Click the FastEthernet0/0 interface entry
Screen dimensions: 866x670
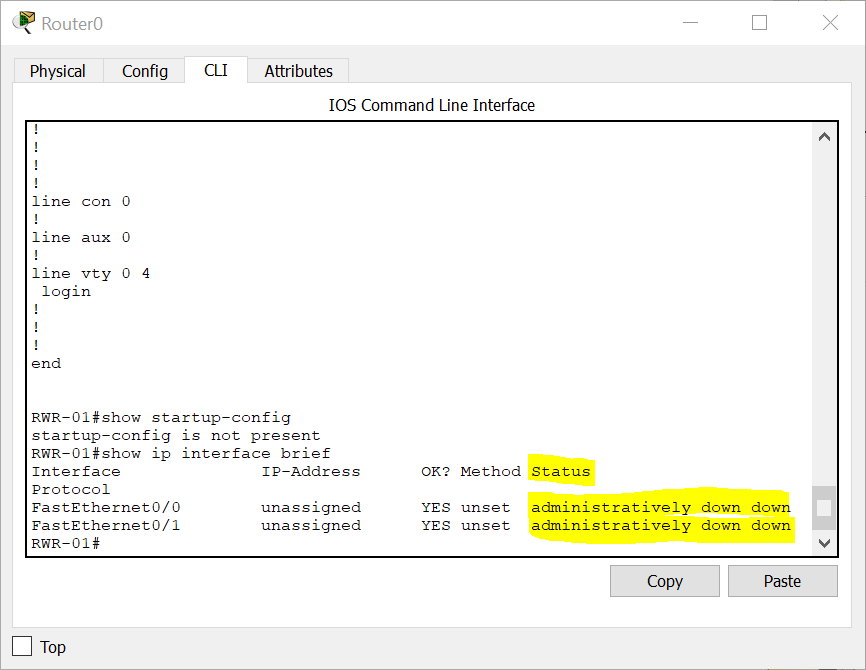[106, 507]
